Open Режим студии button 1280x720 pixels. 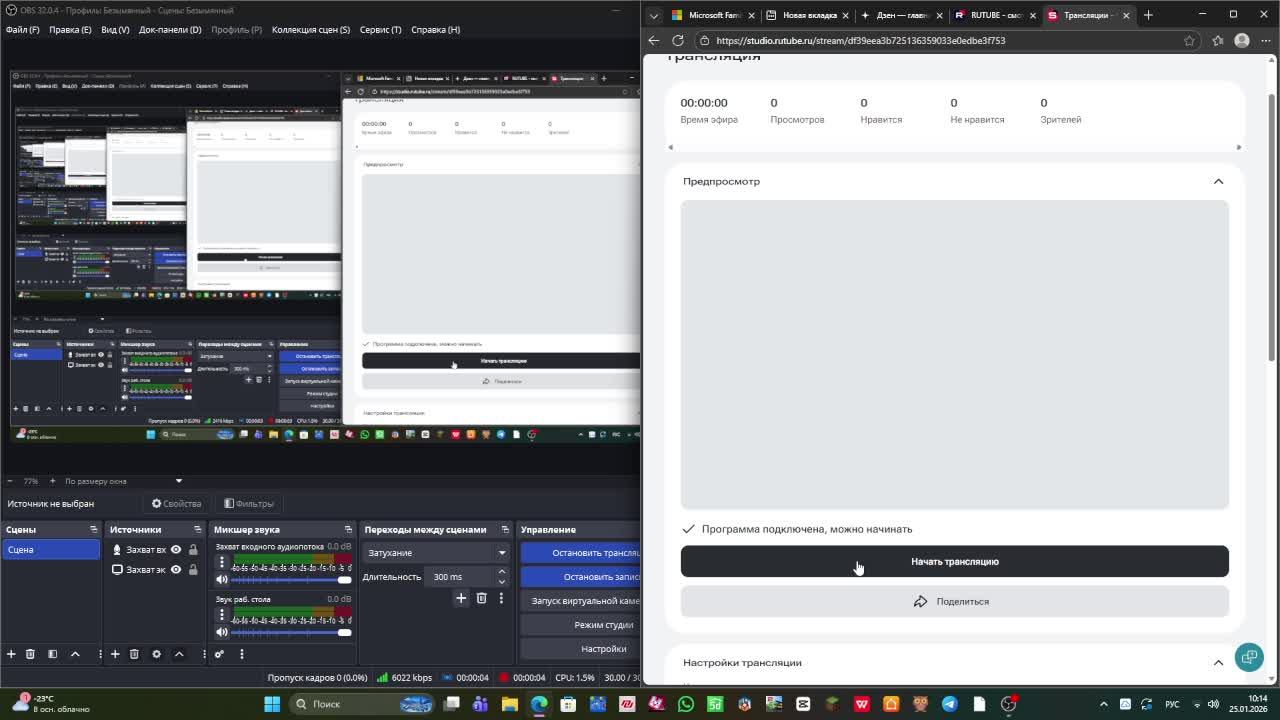click(580, 625)
